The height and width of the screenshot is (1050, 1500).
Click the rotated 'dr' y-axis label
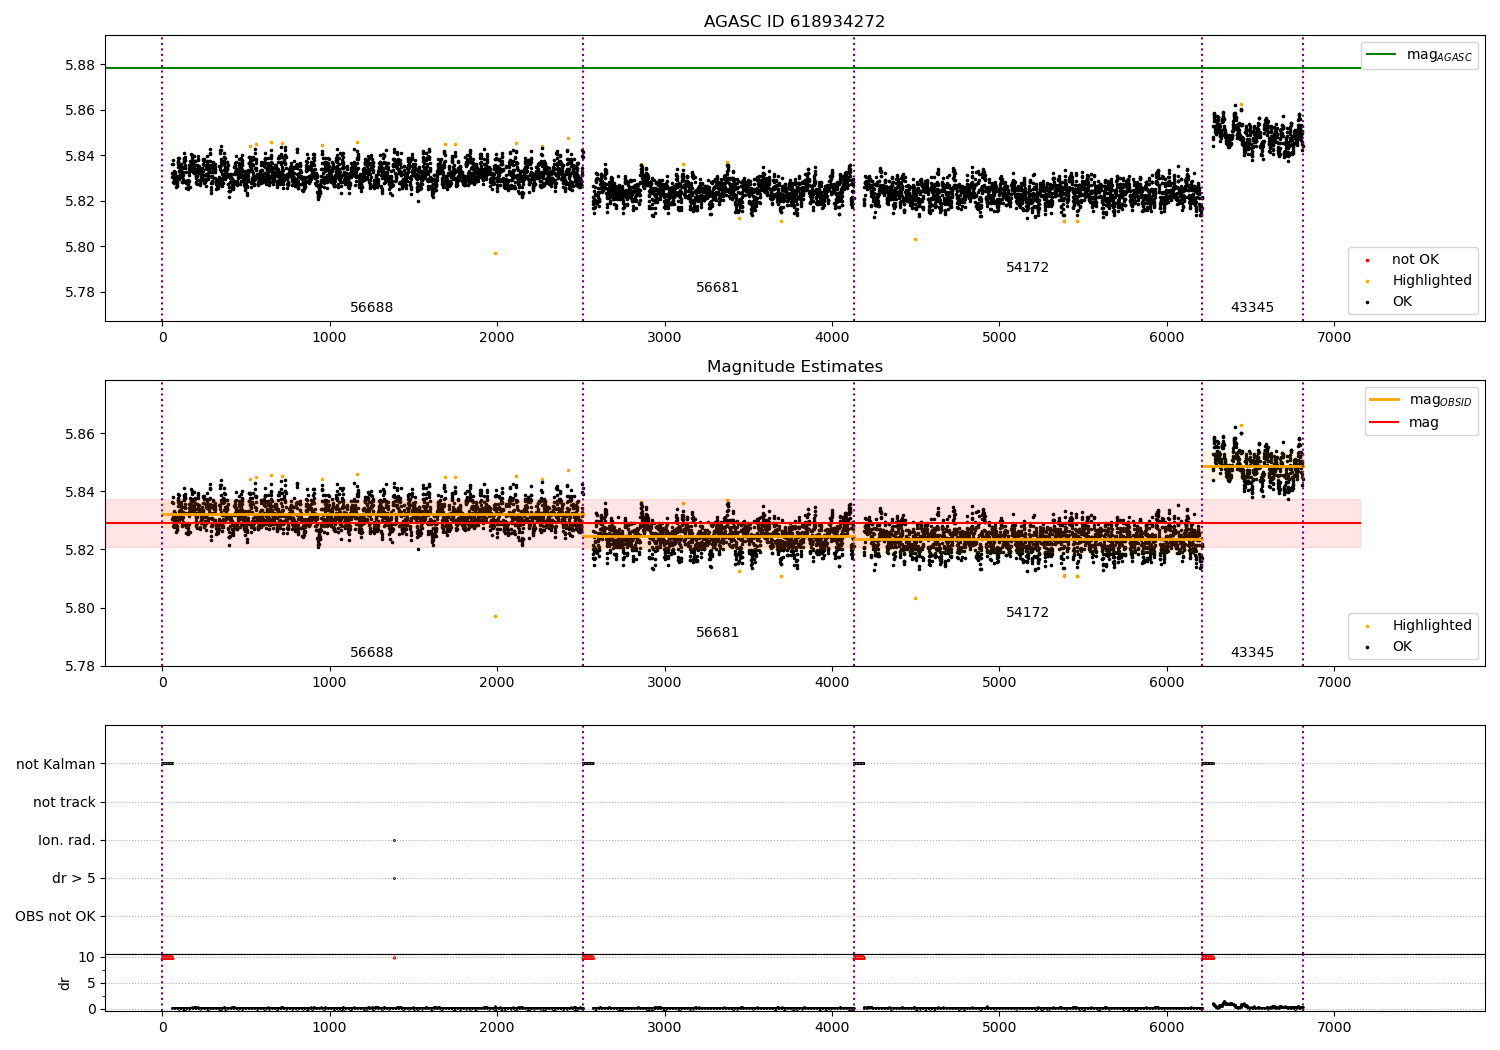coord(65,983)
